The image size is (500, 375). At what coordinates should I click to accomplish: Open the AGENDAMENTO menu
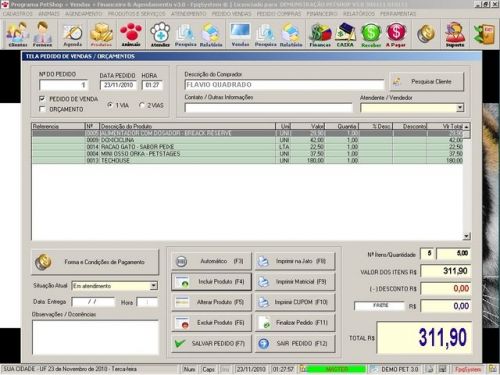pyautogui.click(x=84, y=14)
